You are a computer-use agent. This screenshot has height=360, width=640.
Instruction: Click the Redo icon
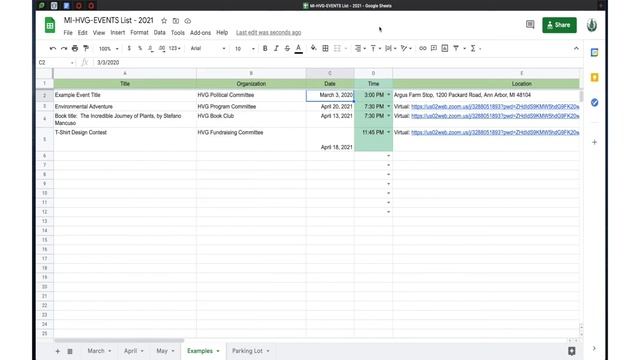click(64, 48)
